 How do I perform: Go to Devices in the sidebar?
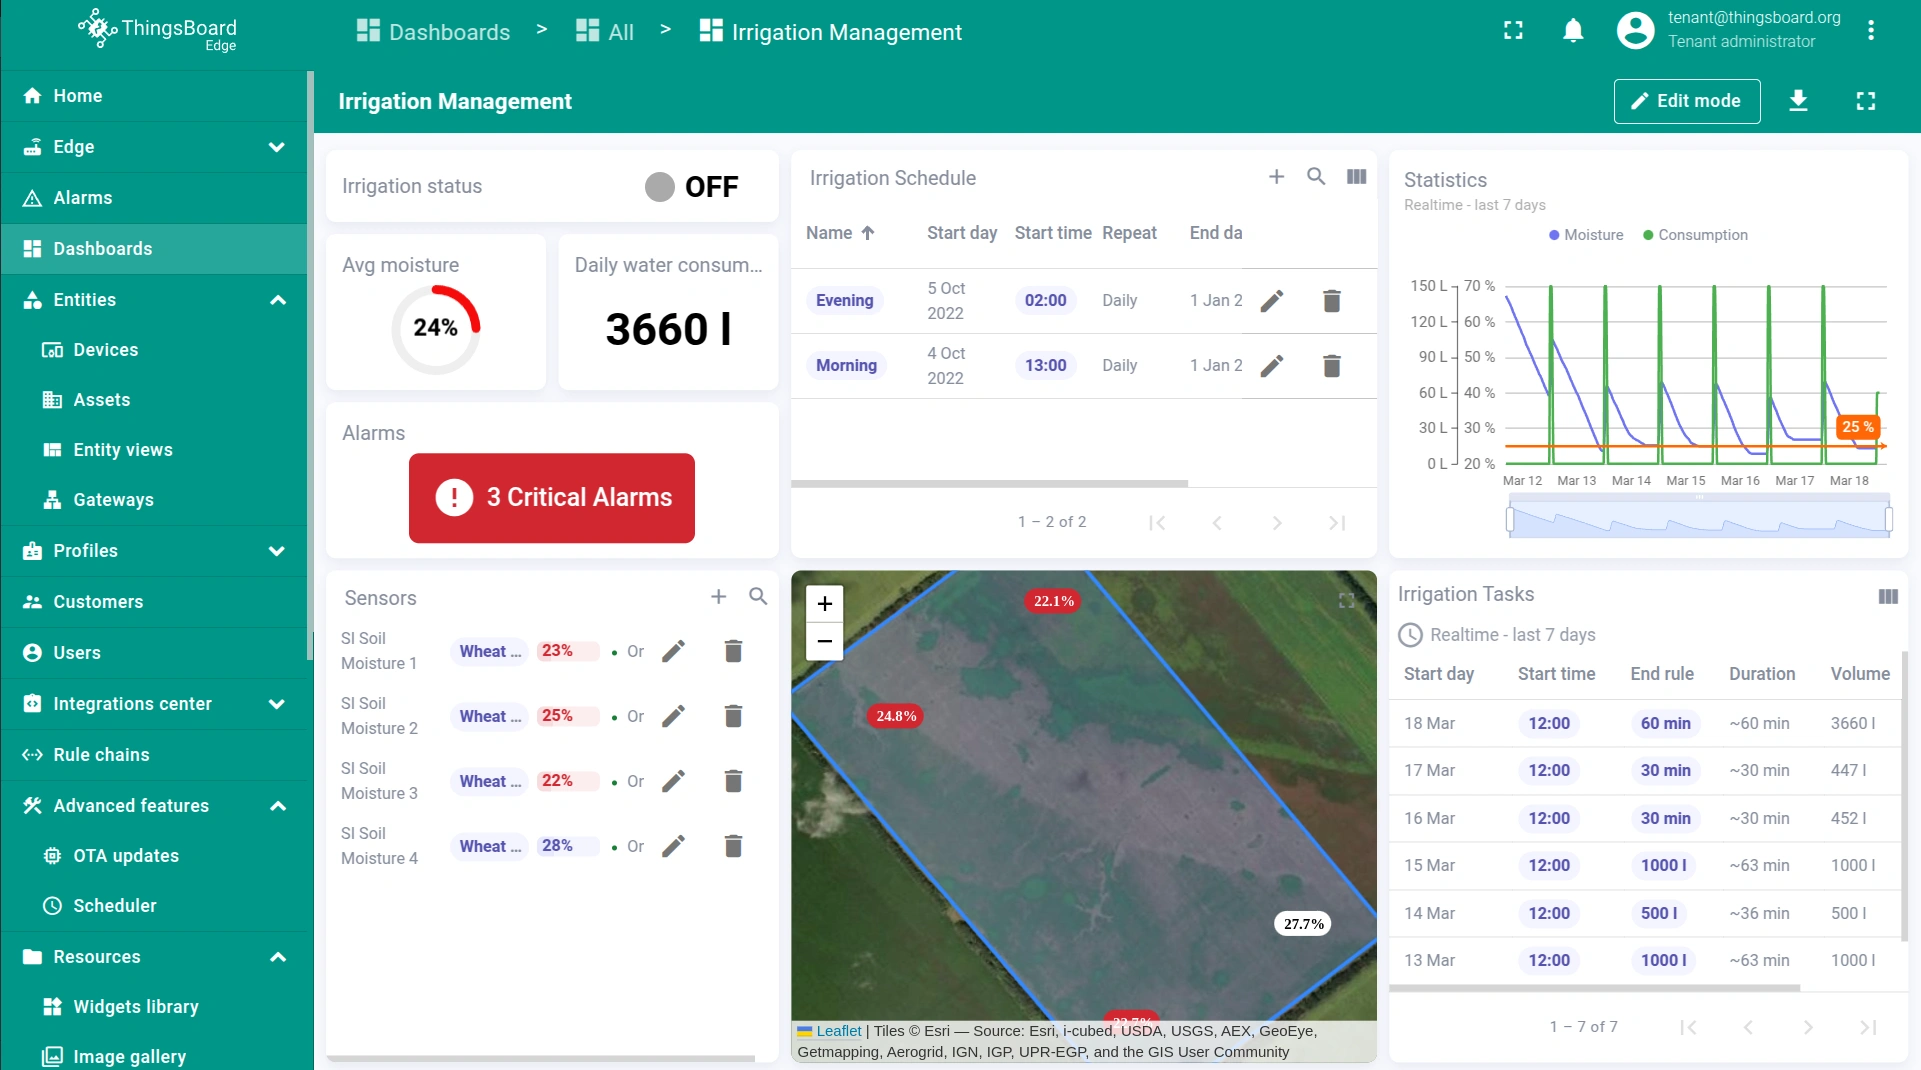[x=105, y=350]
